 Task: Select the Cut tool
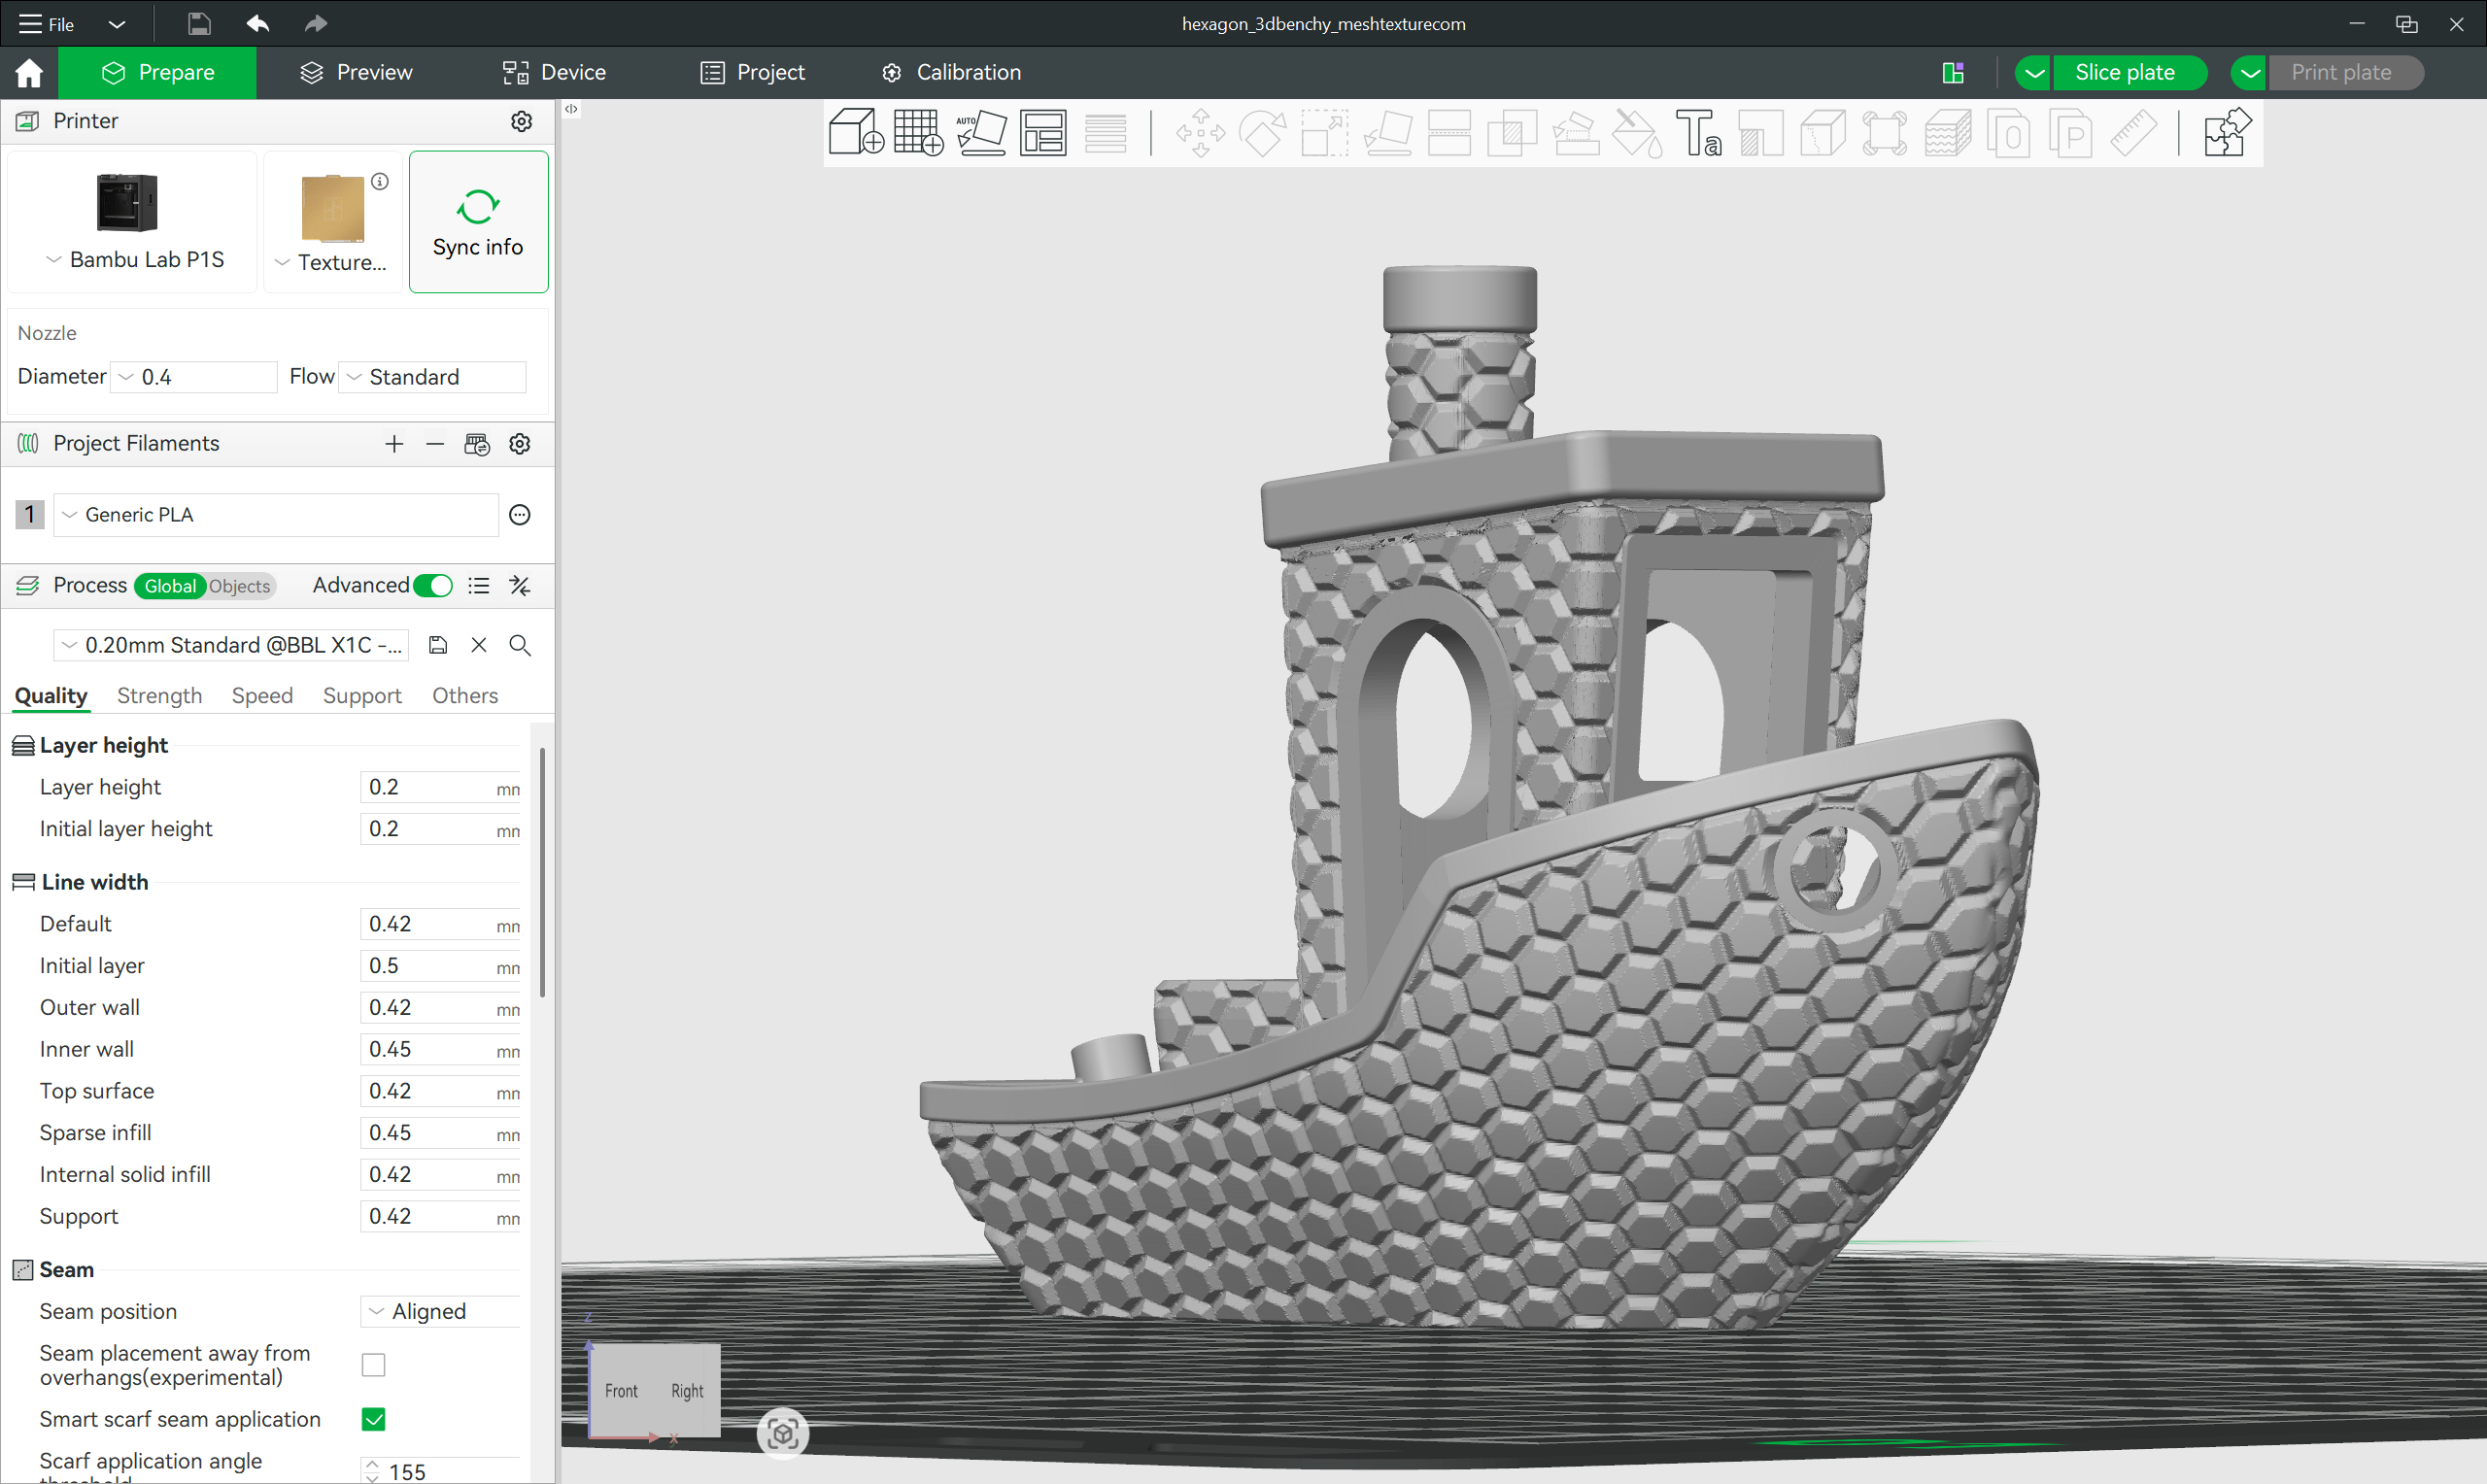(1449, 133)
